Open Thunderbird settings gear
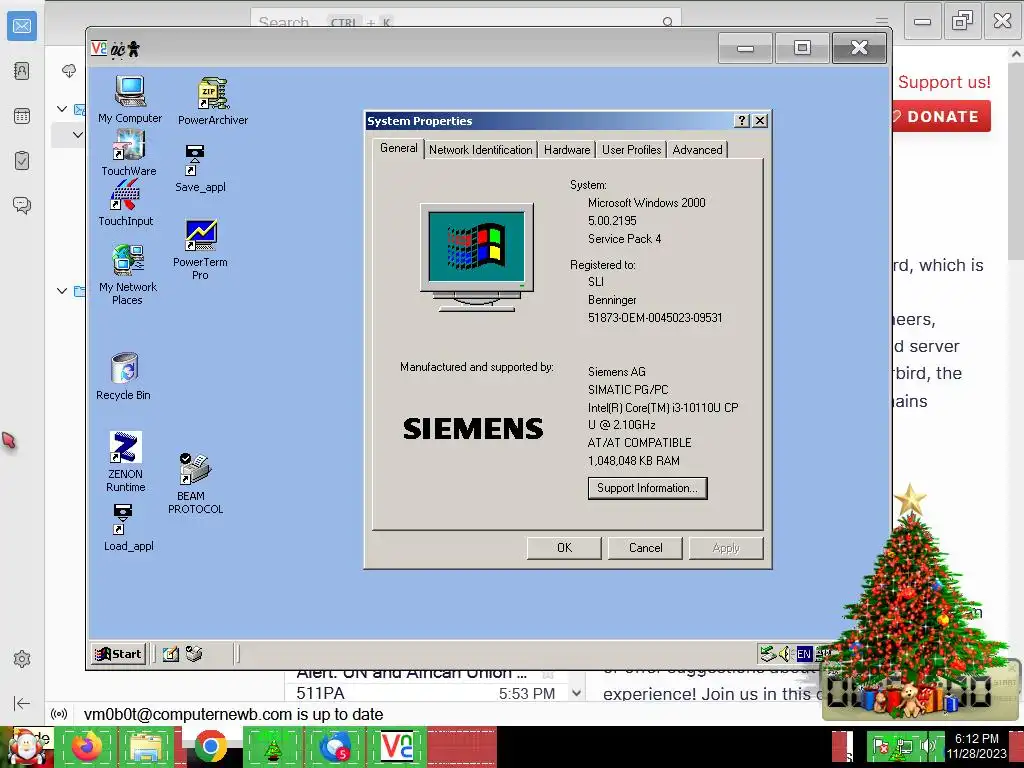This screenshot has height=768, width=1024. coord(22,659)
